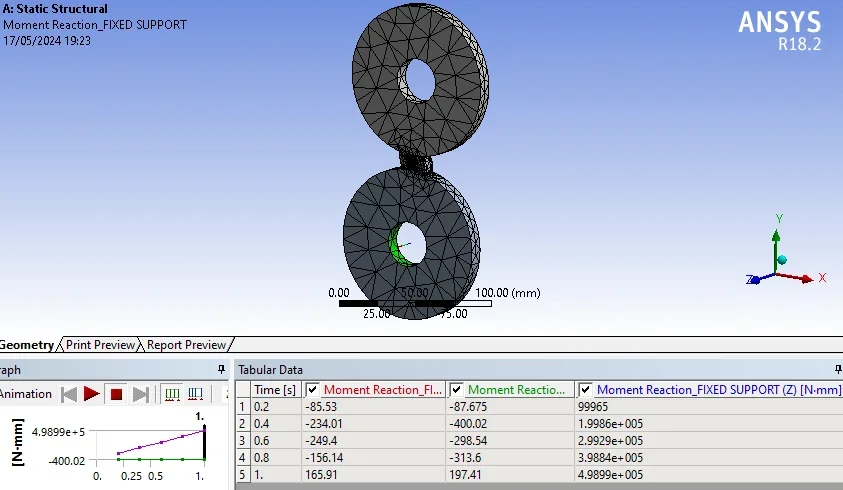Select row 3 in Tabular Data
843x490 pixels.
coord(244,440)
